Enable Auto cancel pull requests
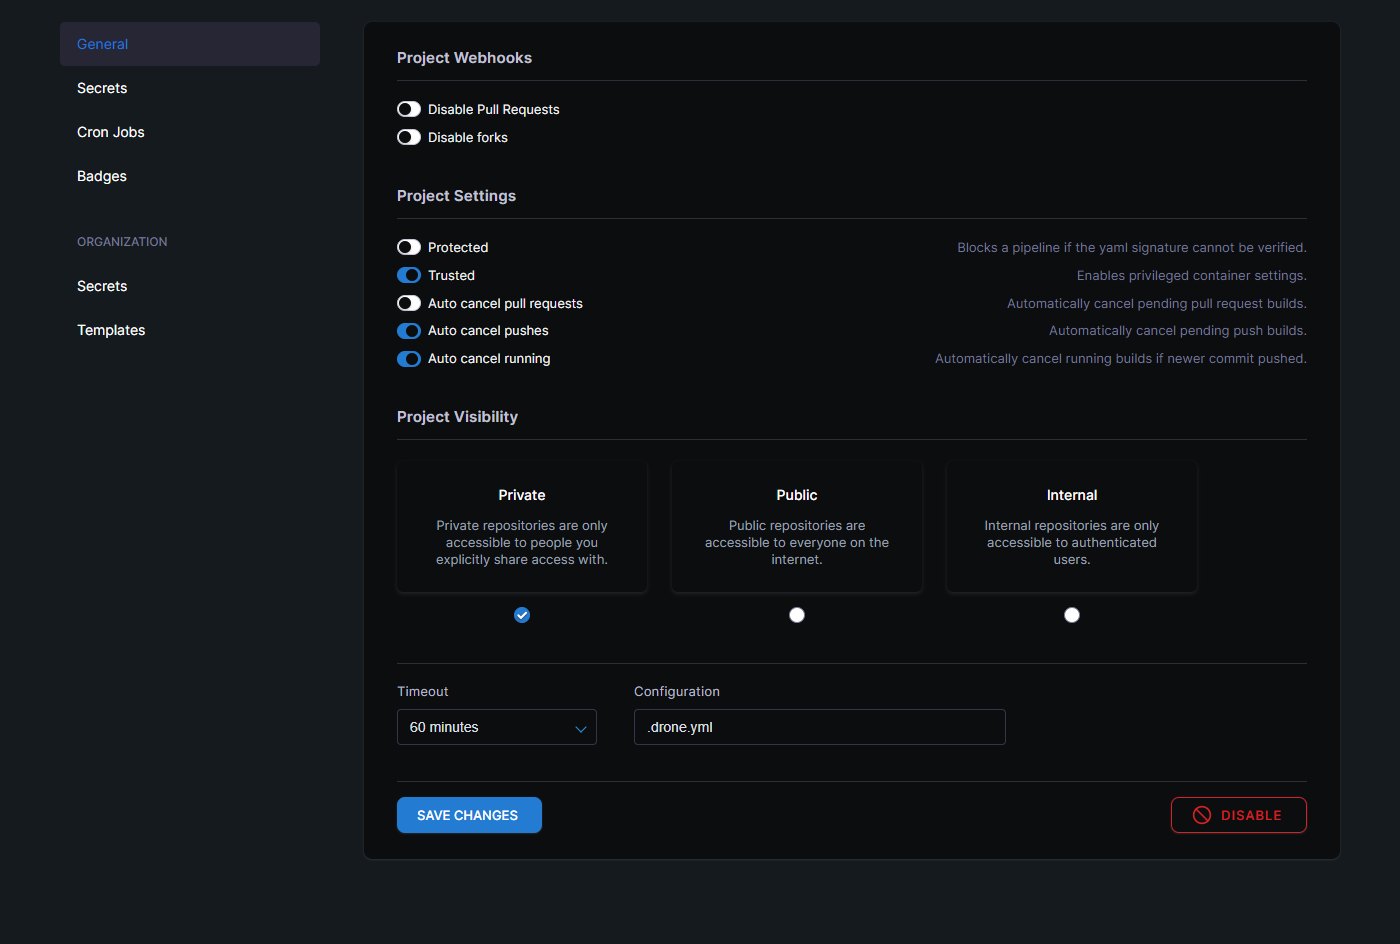The image size is (1400, 944). [x=409, y=303]
